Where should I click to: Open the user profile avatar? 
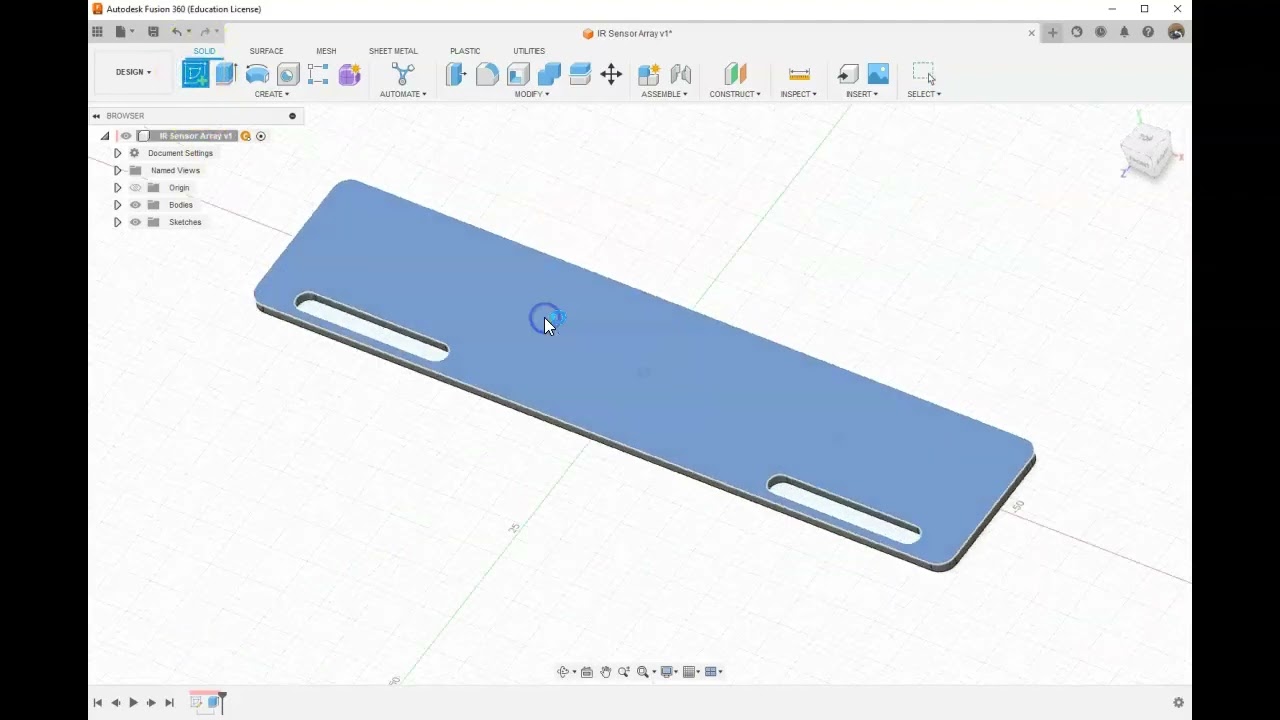point(1176,32)
